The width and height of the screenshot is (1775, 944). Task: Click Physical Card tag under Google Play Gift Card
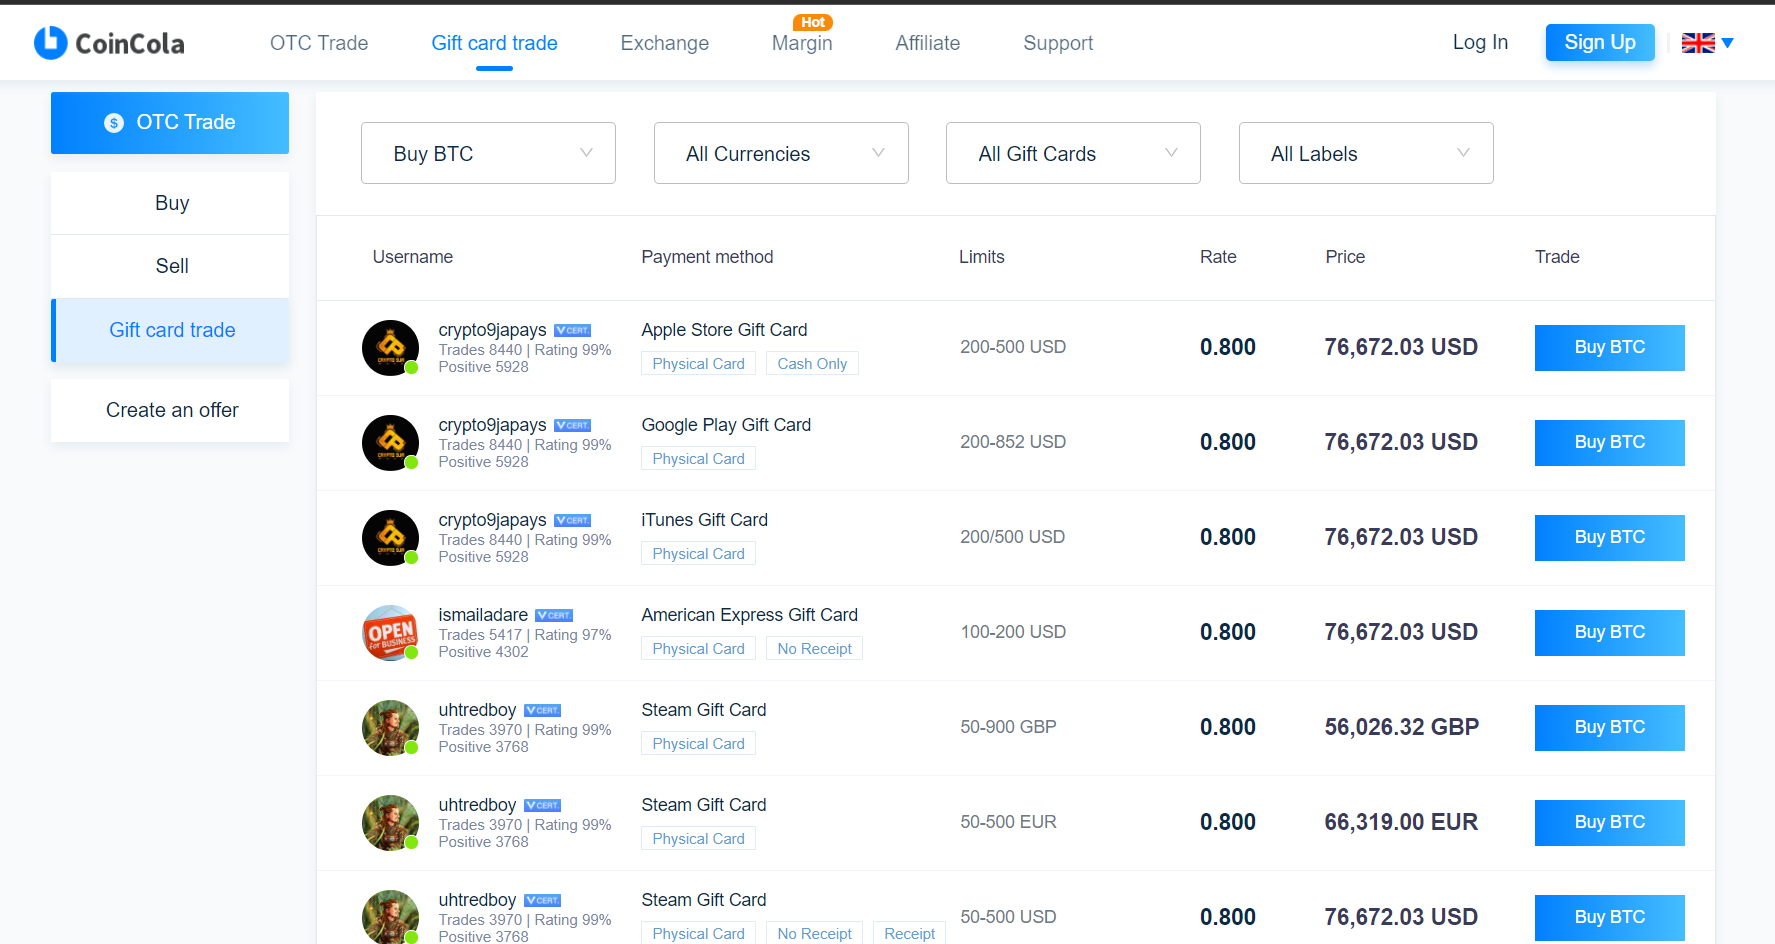point(698,459)
